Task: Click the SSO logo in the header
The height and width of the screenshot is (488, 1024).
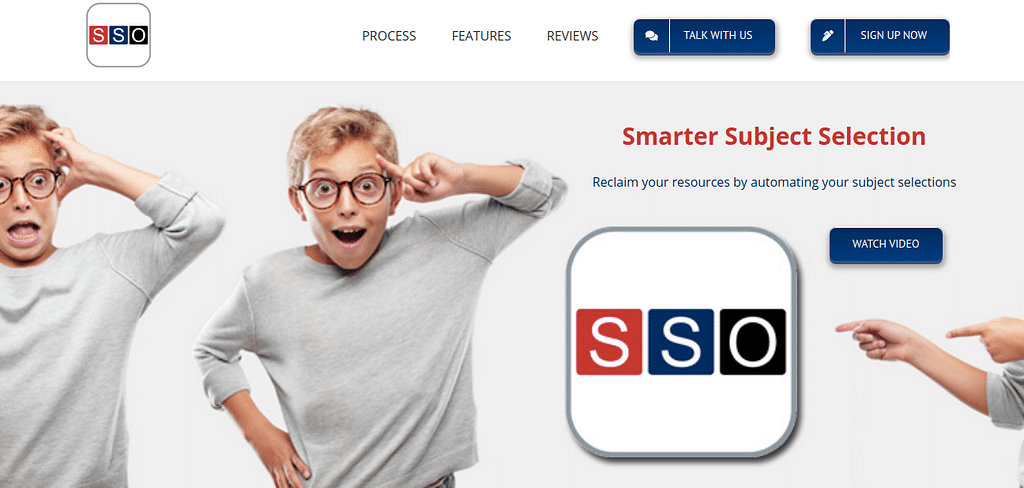Action: pos(119,35)
